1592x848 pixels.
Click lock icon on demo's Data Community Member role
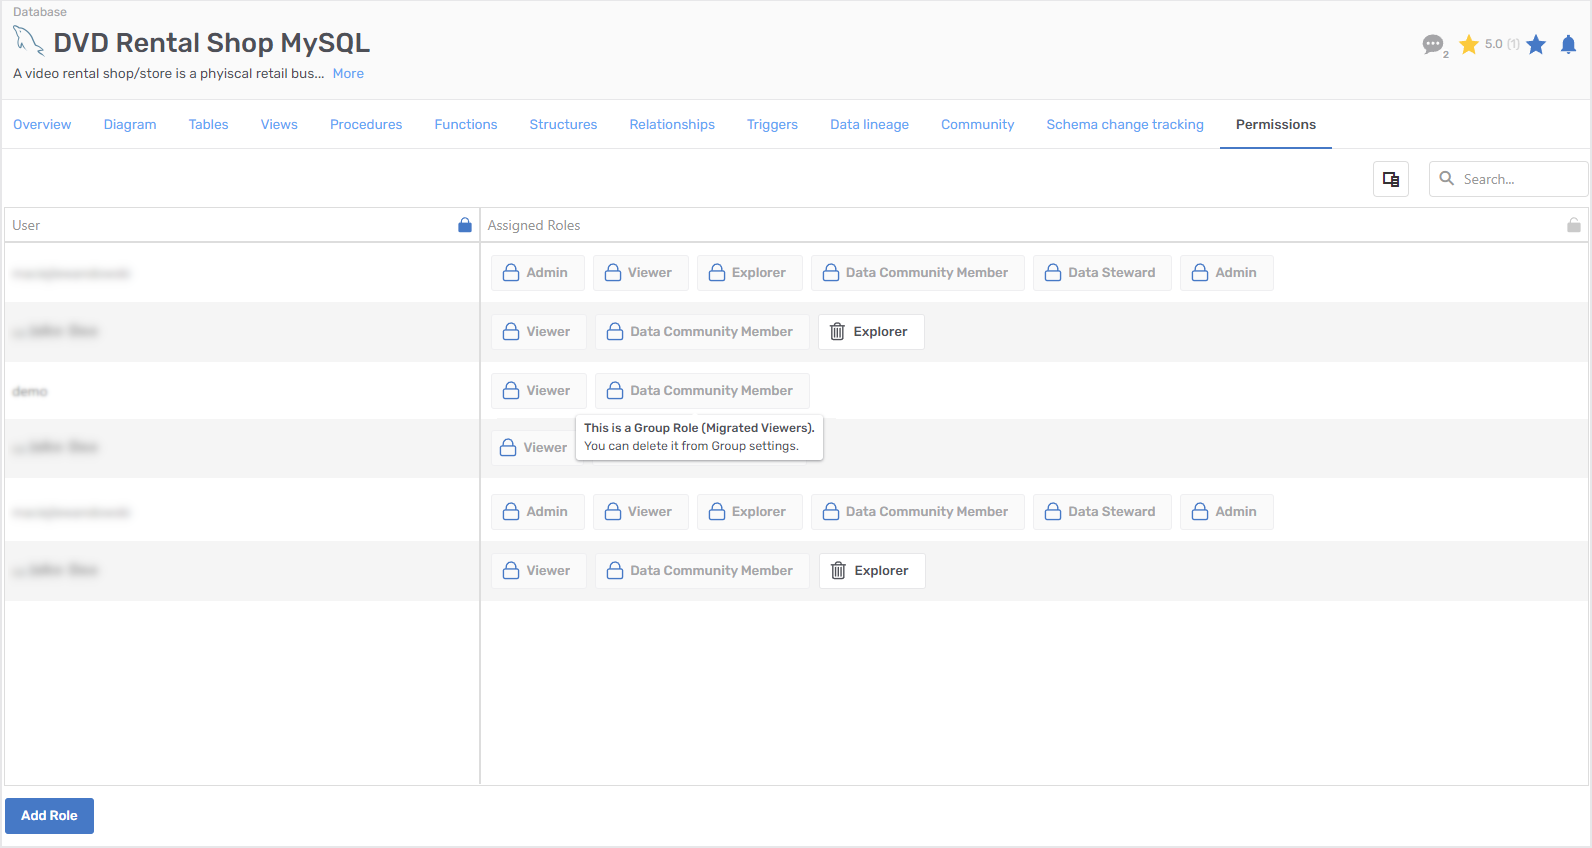(x=615, y=391)
